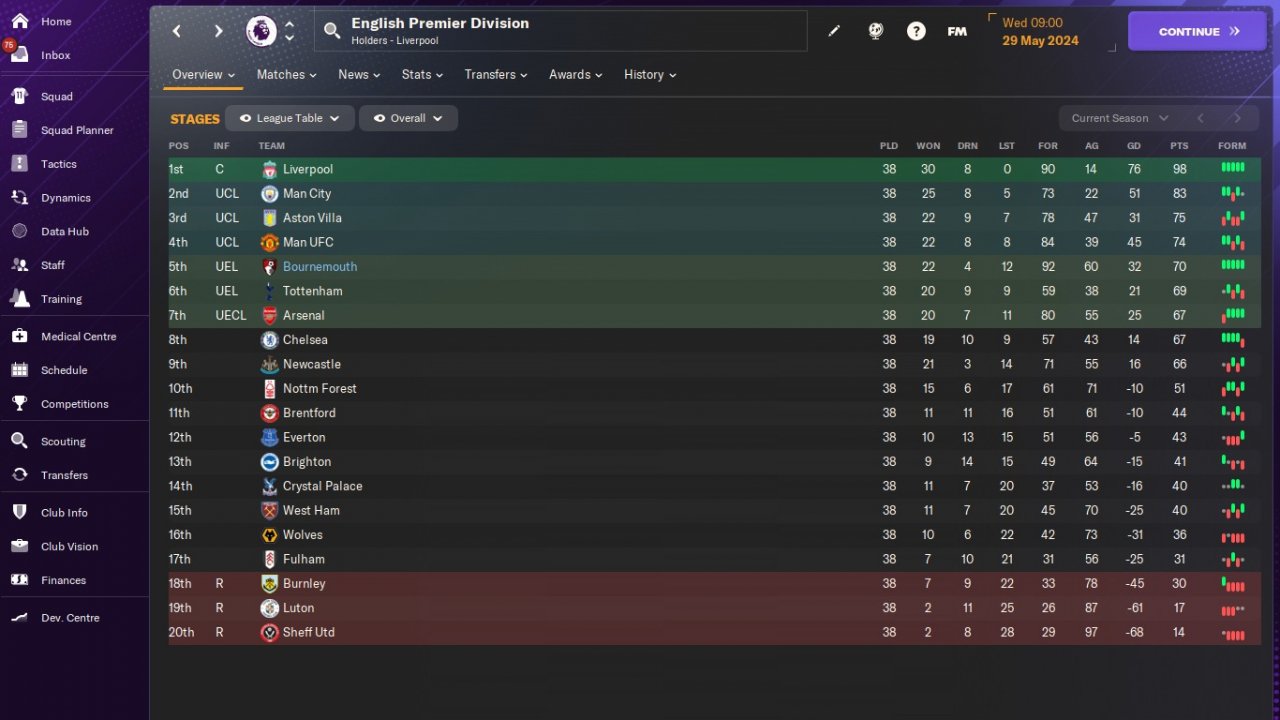Click the Liverpool team name
Viewport: 1280px width, 720px height.
308,170
